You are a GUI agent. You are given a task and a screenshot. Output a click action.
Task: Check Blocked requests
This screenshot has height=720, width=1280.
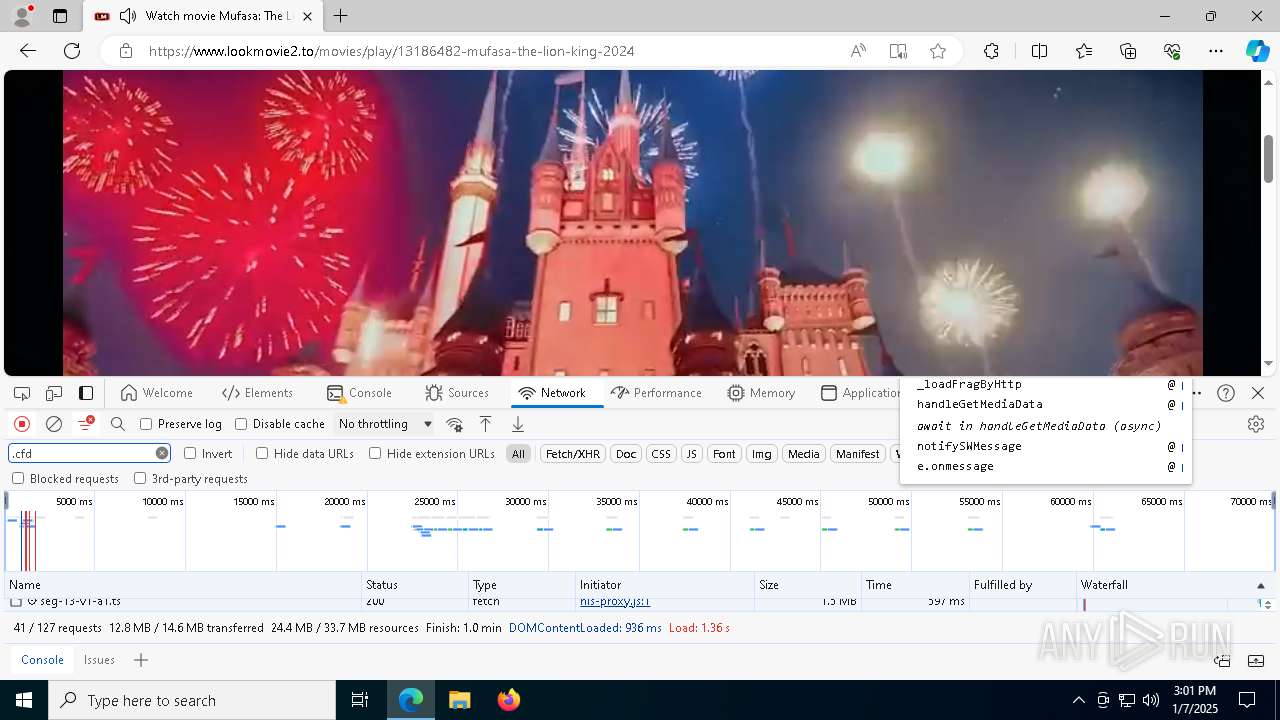[x=18, y=478]
